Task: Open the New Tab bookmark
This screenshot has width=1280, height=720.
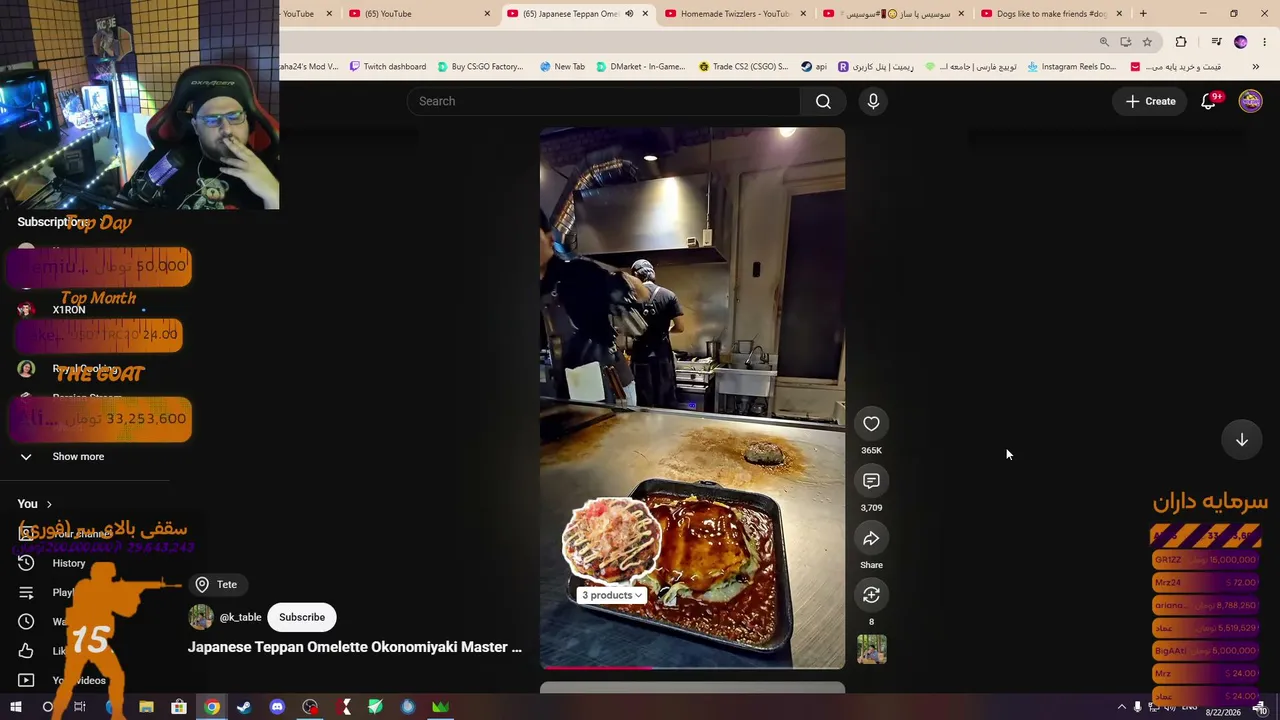Action: [562, 67]
